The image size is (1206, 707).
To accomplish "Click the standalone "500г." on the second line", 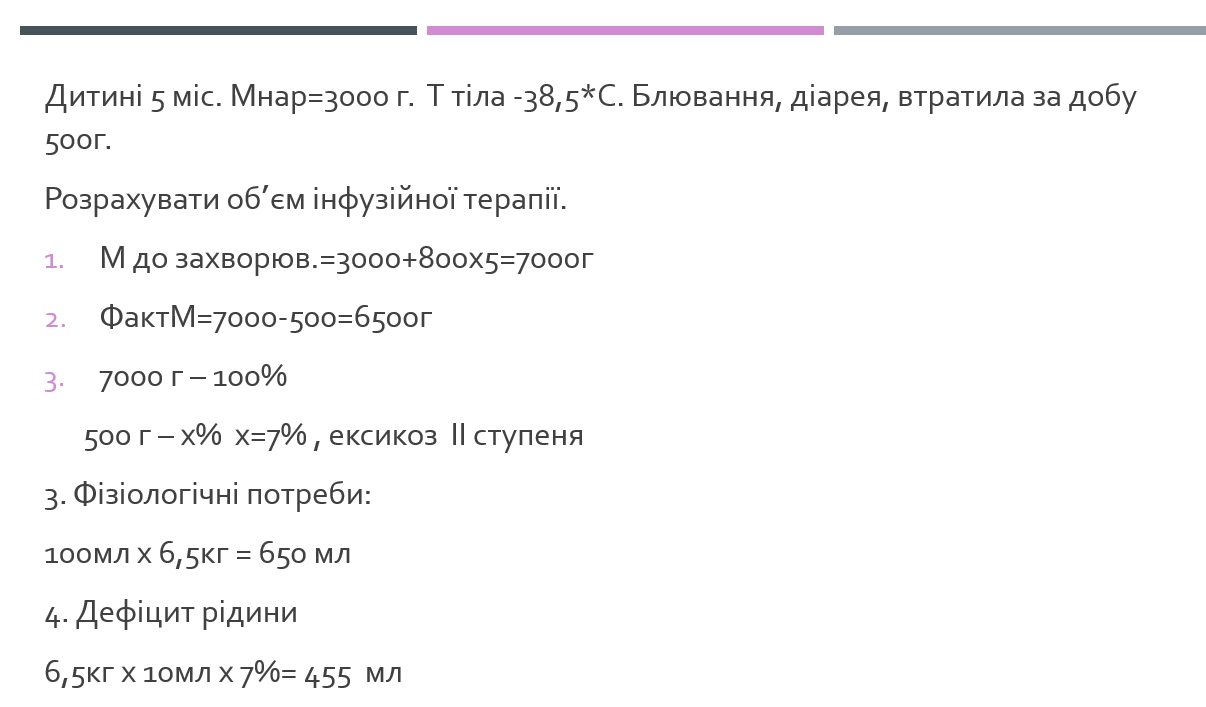I will (78, 141).
